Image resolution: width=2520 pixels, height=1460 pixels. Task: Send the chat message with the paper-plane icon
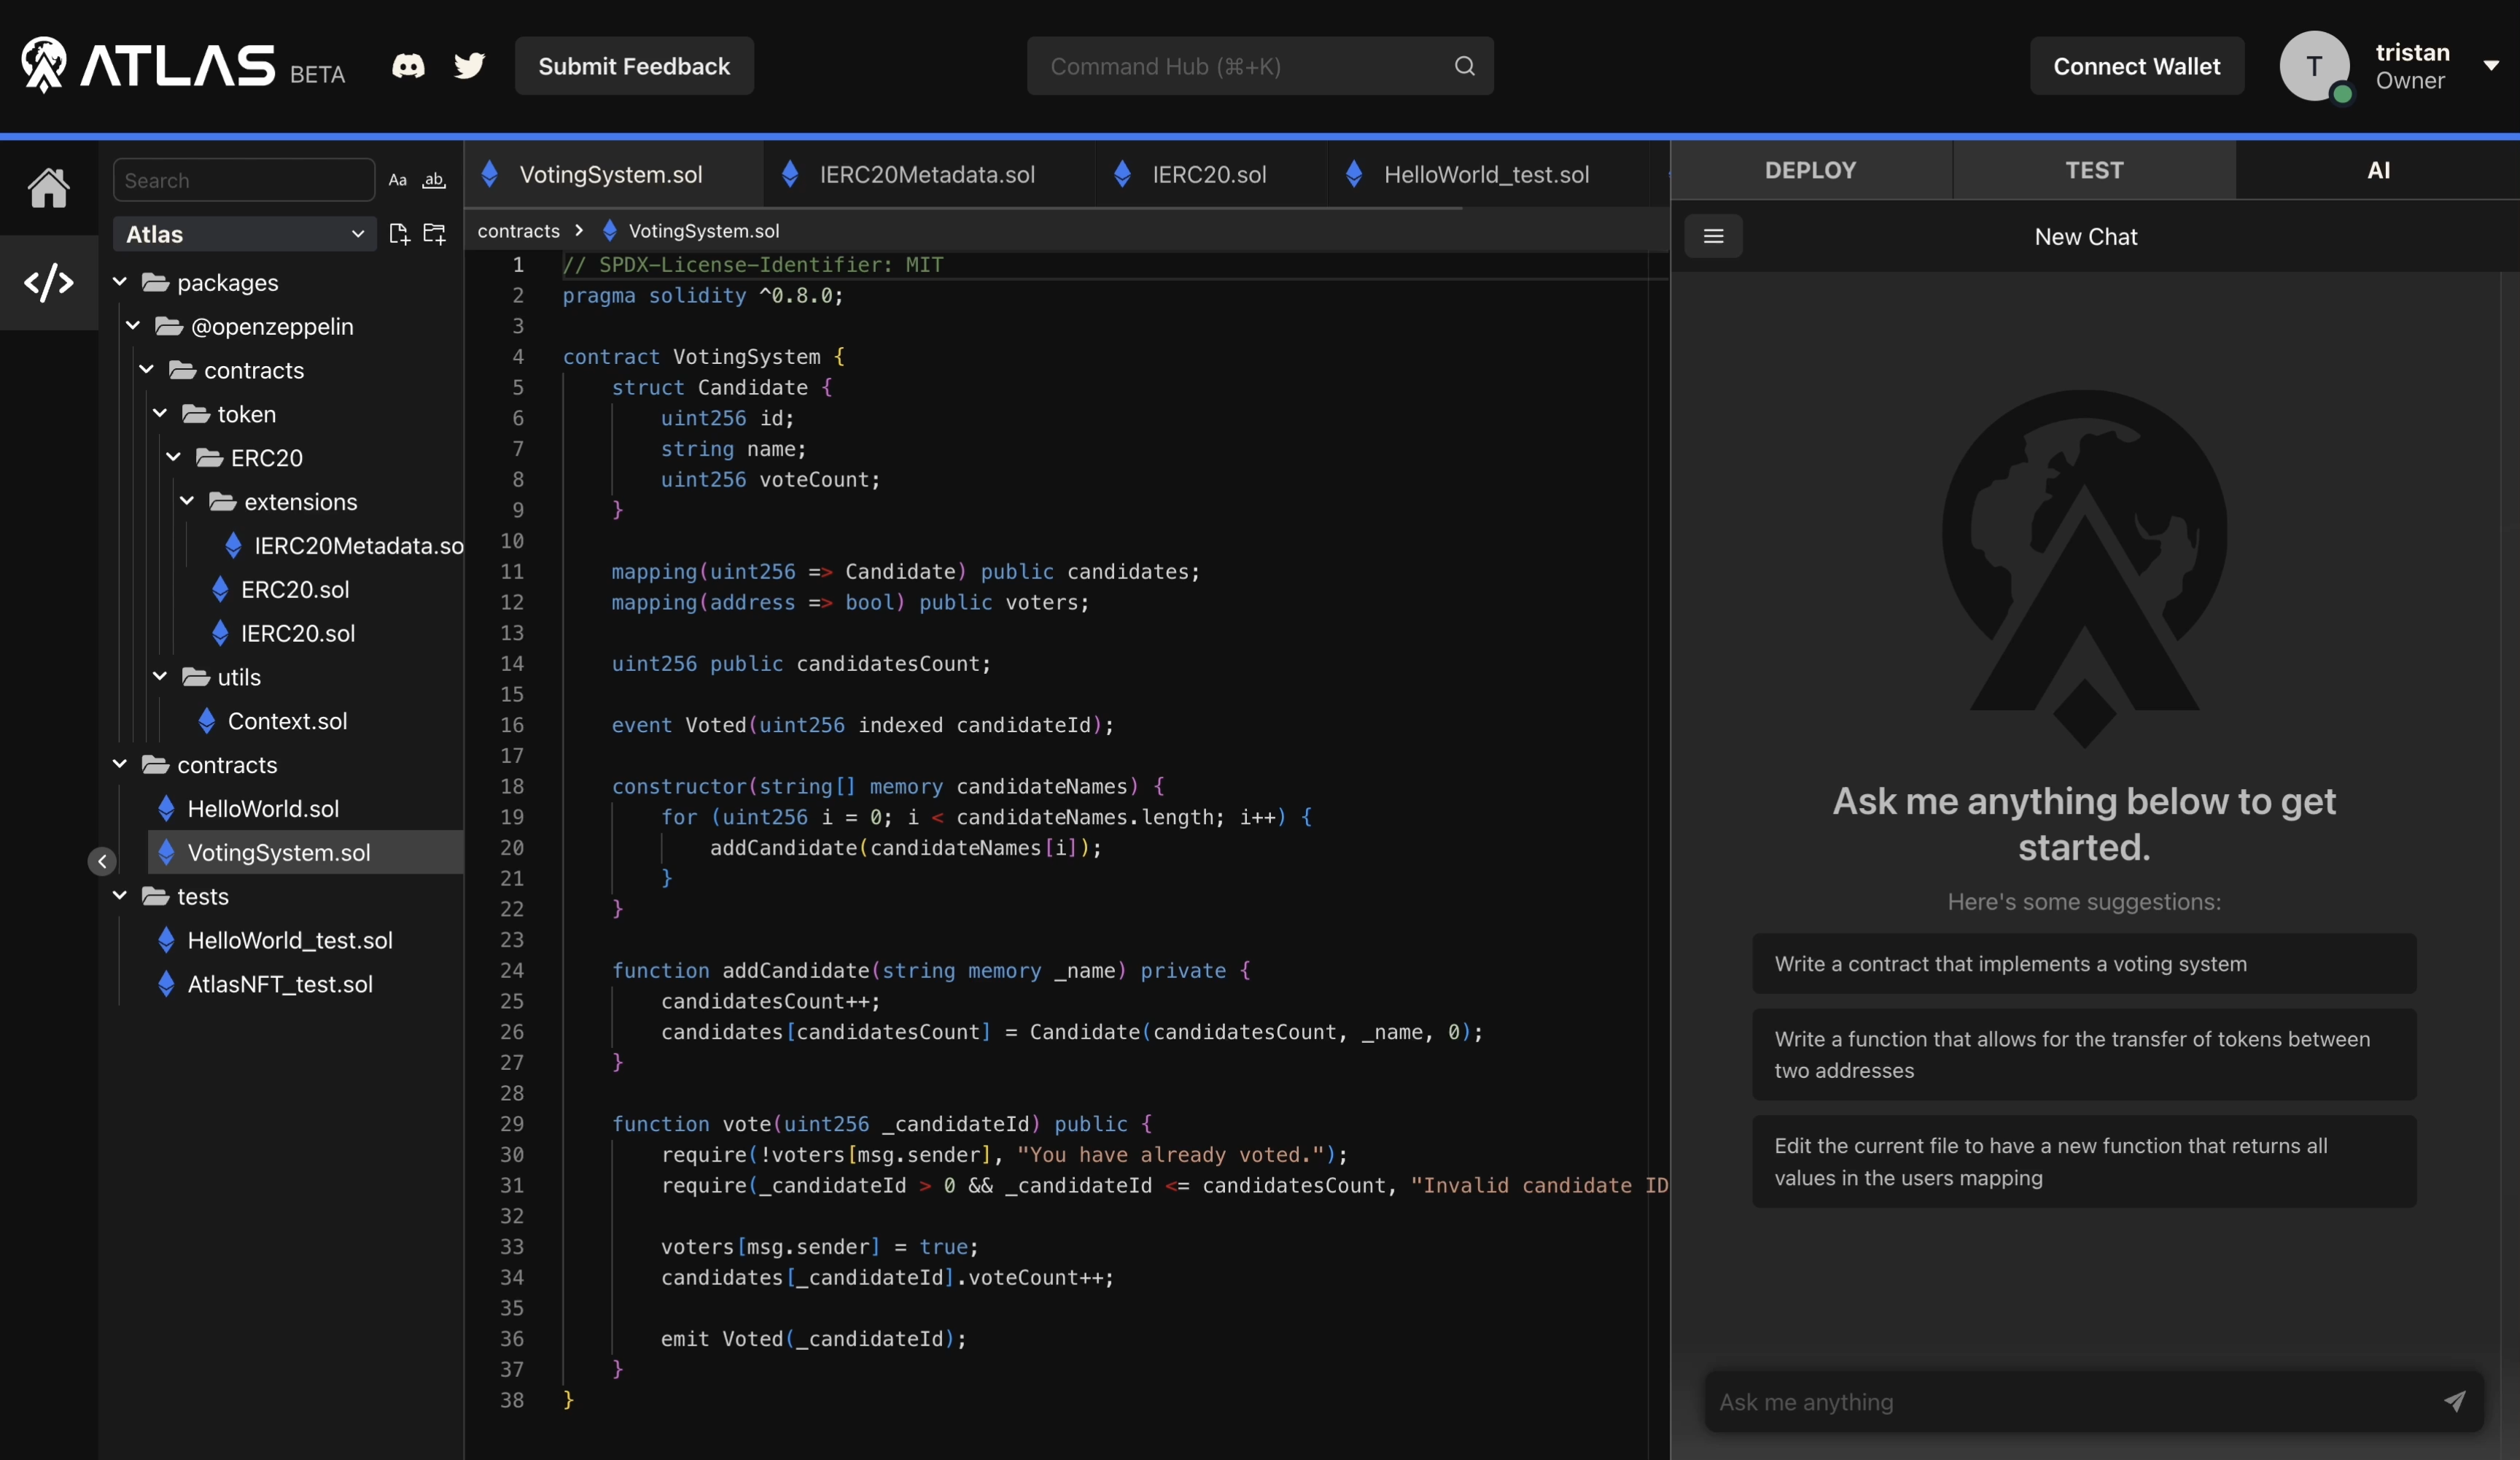(x=2455, y=1402)
